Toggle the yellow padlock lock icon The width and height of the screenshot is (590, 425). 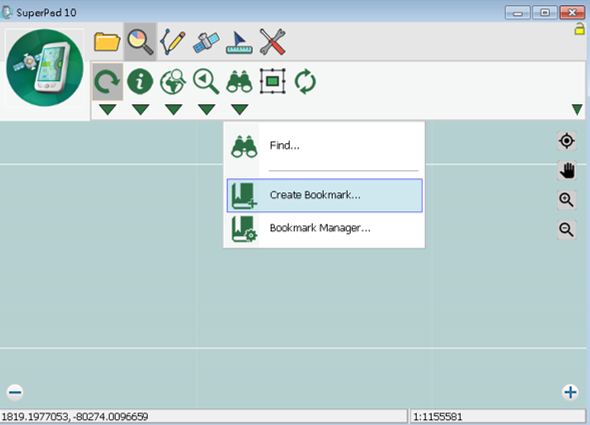(x=579, y=29)
